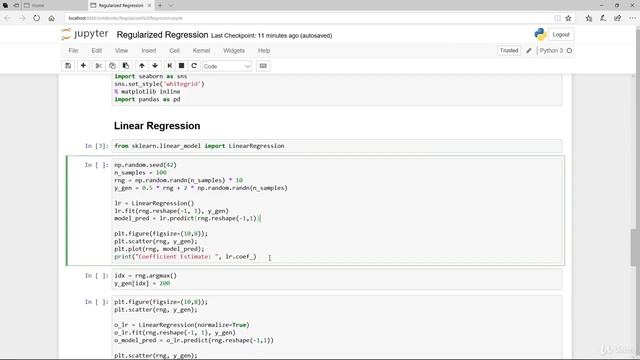Open the Insert menu
Image resolution: width=640 pixels, height=360 pixels.
(149, 51)
